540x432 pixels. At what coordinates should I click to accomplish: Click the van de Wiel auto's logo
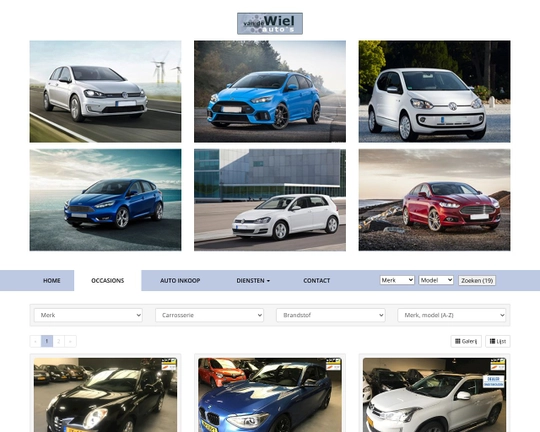pos(270,23)
